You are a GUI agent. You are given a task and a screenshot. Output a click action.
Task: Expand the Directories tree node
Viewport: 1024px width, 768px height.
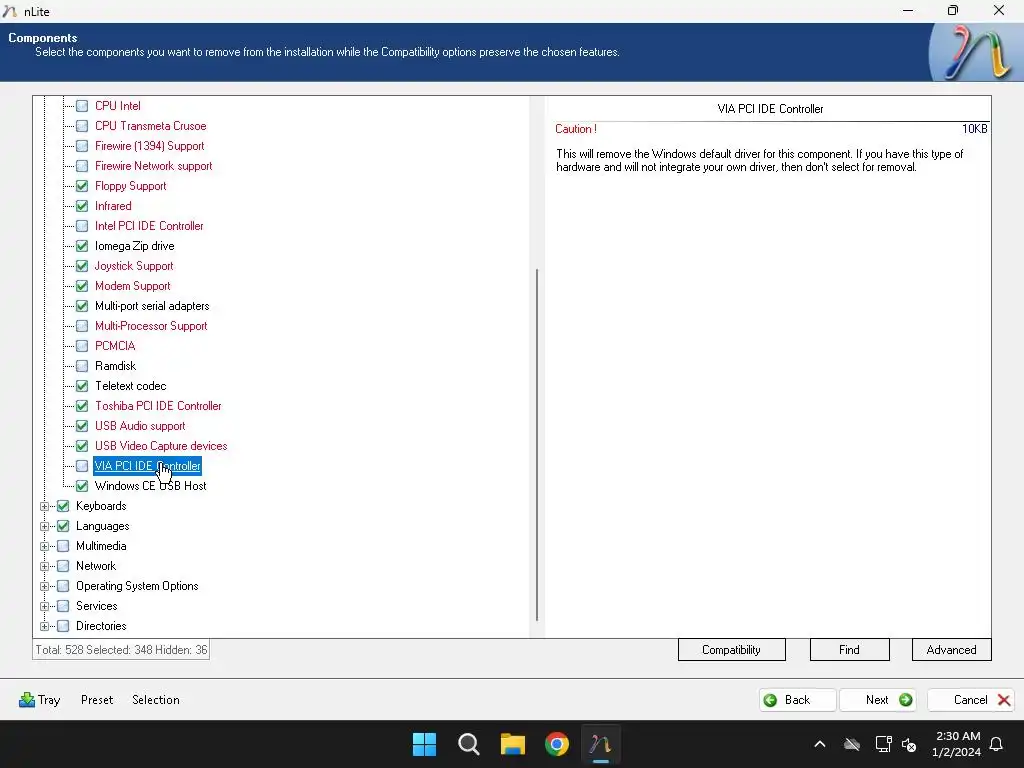click(x=44, y=626)
